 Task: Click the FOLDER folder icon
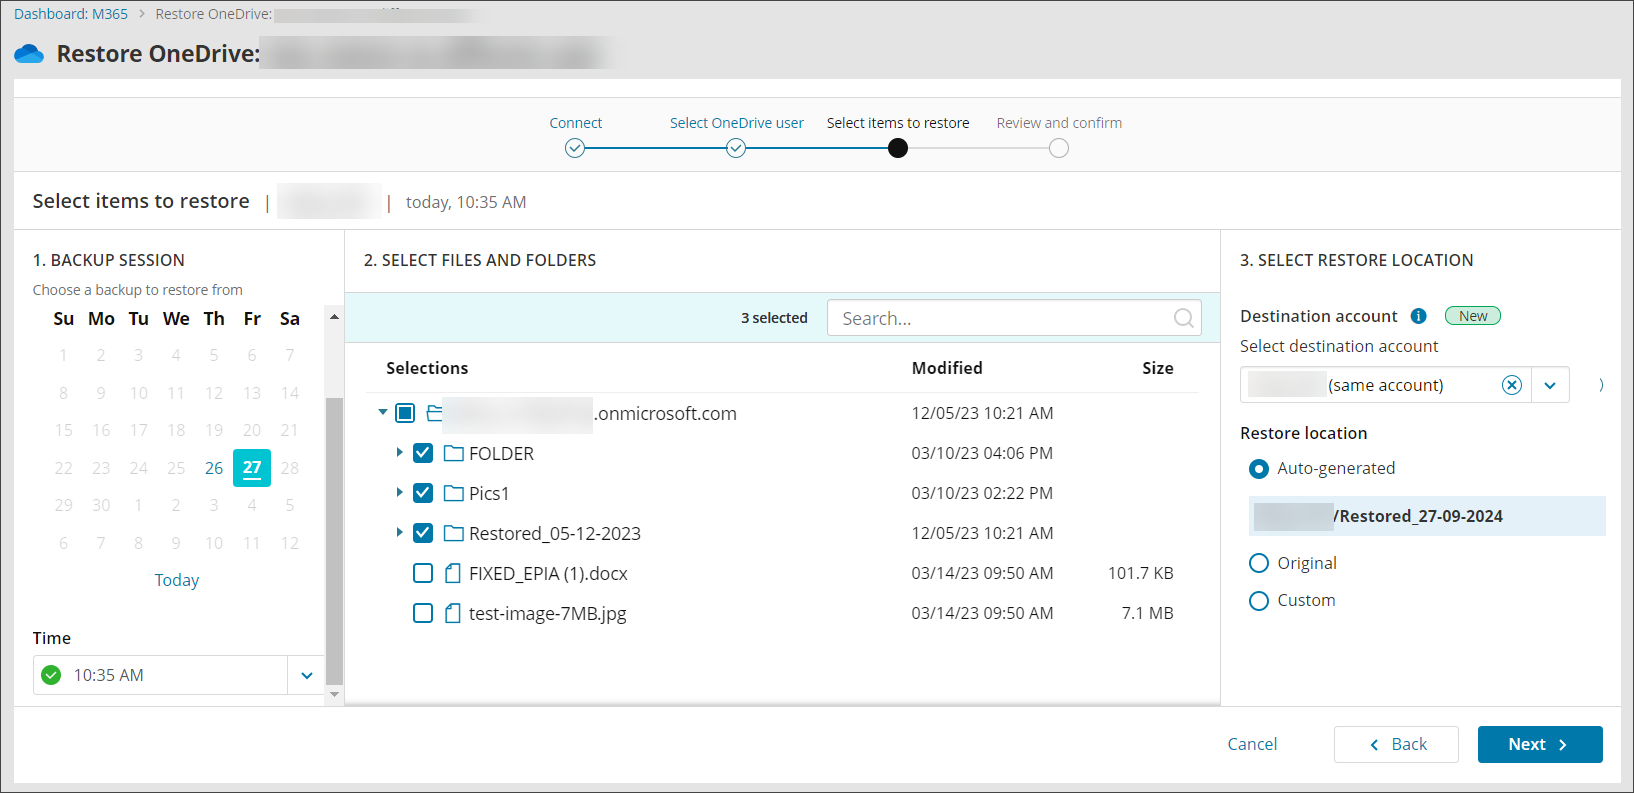tap(454, 454)
